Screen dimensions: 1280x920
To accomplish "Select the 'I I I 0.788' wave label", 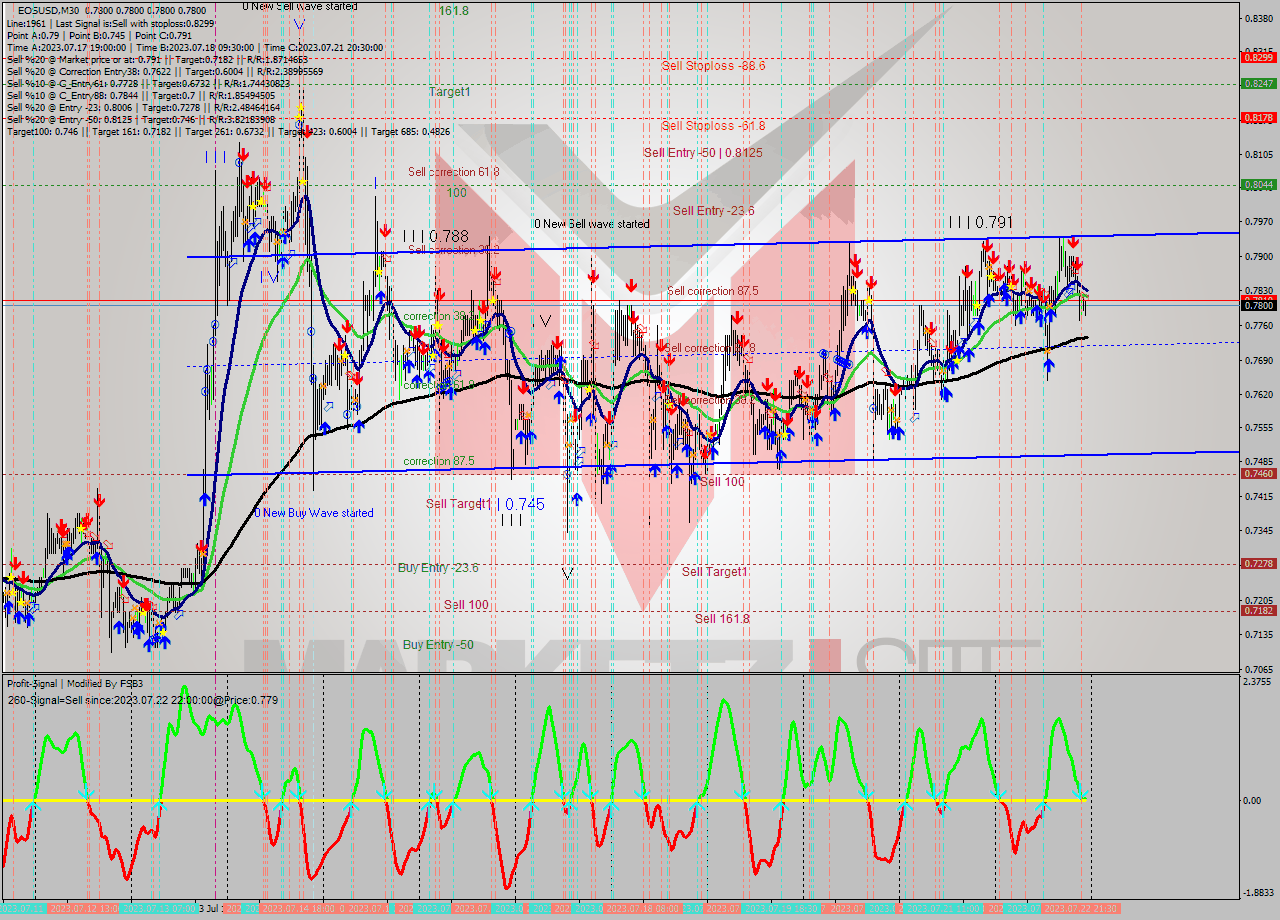I will [x=436, y=236].
